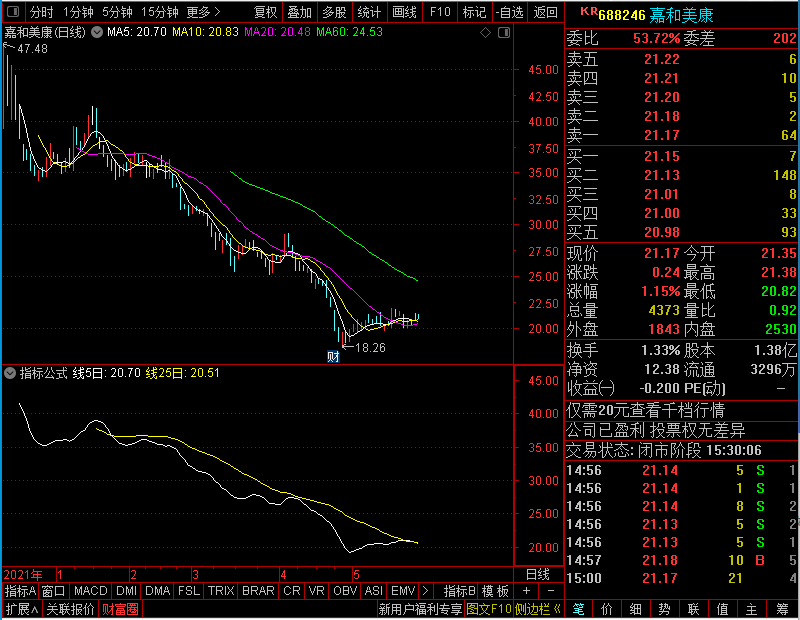Click the chart icon left of 分时
800x620 pixels.
(x=12, y=12)
